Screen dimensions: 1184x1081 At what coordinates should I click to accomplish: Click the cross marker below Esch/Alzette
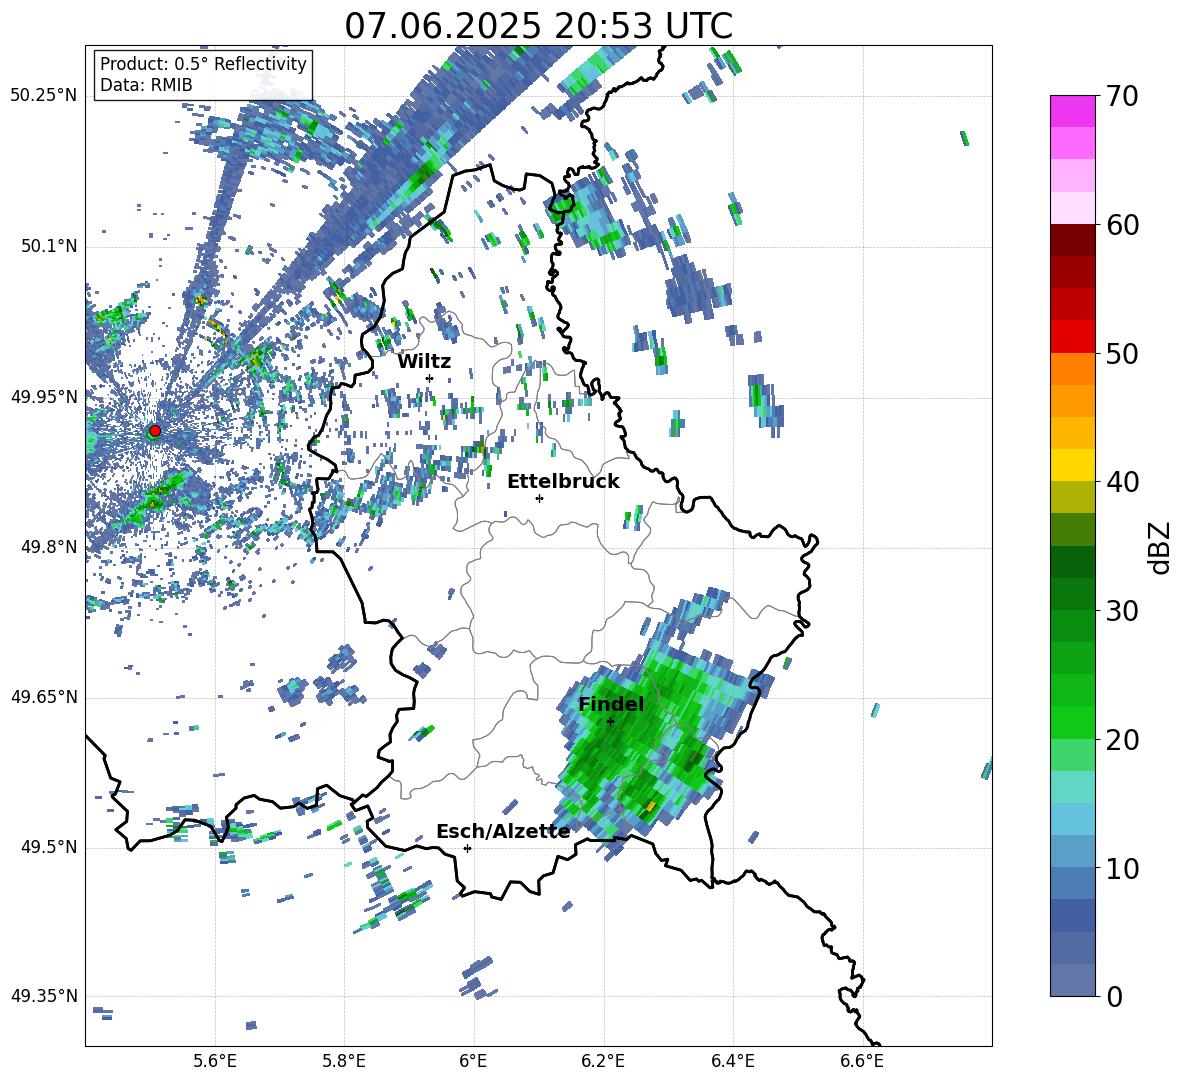(467, 848)
